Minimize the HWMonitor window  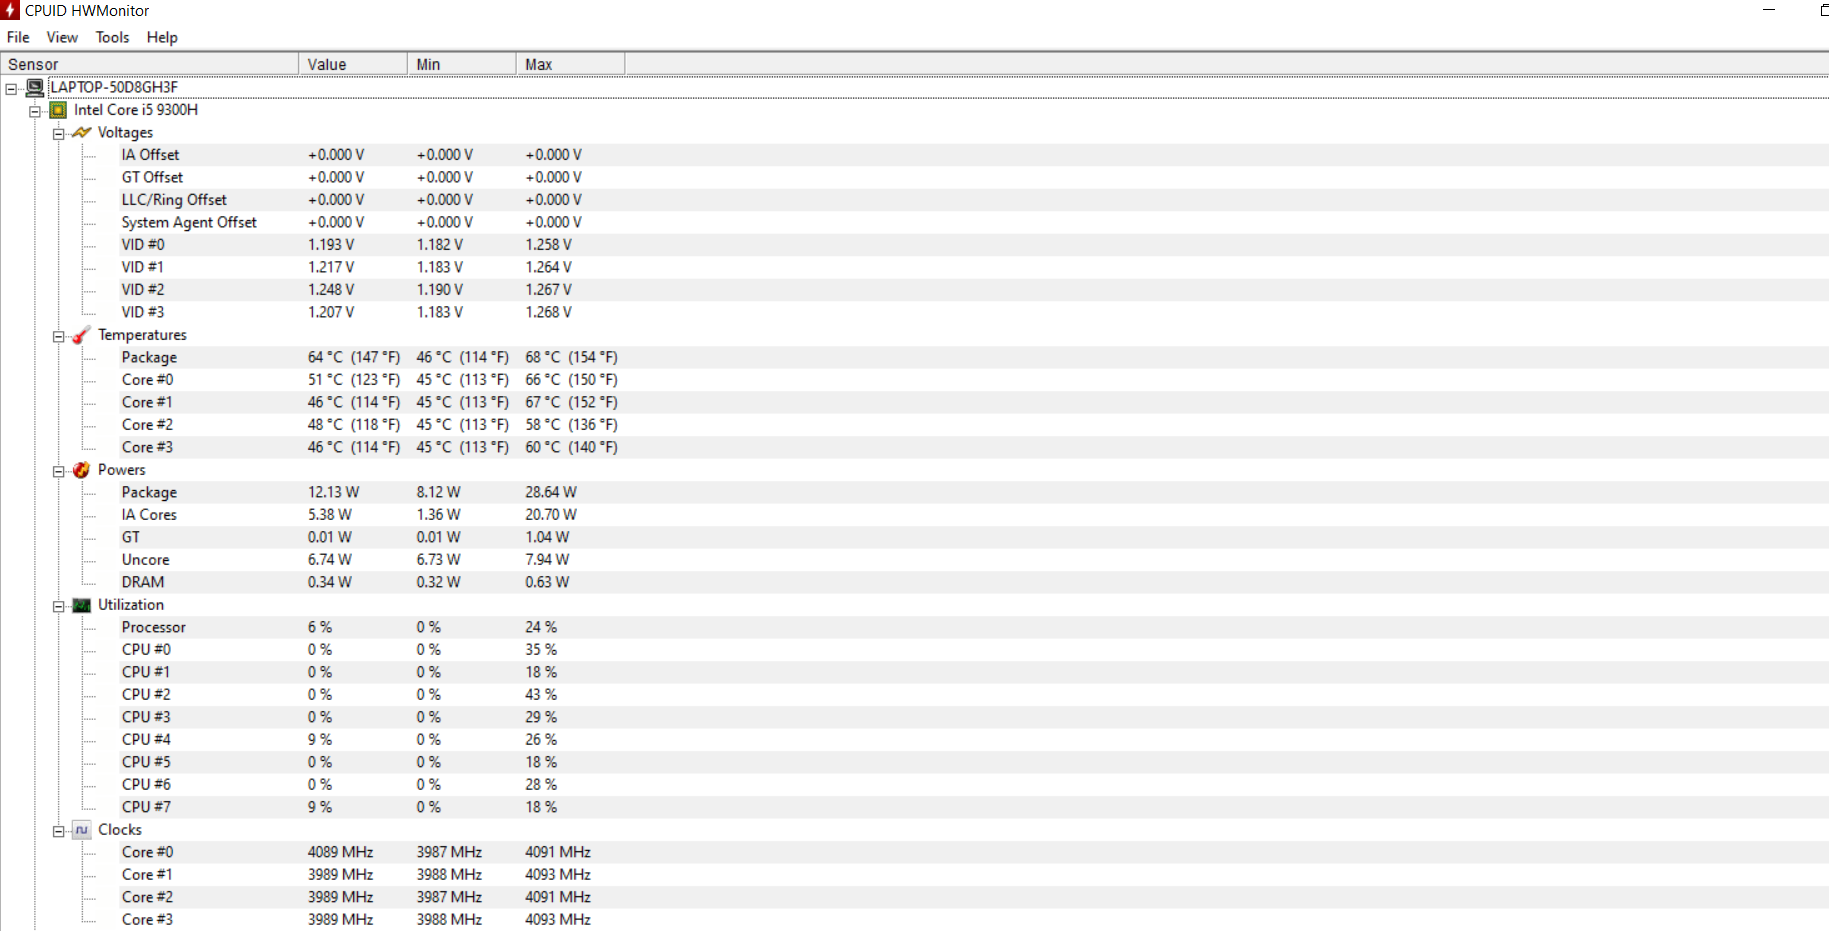pyautogui.click(x=1769, y=10)
